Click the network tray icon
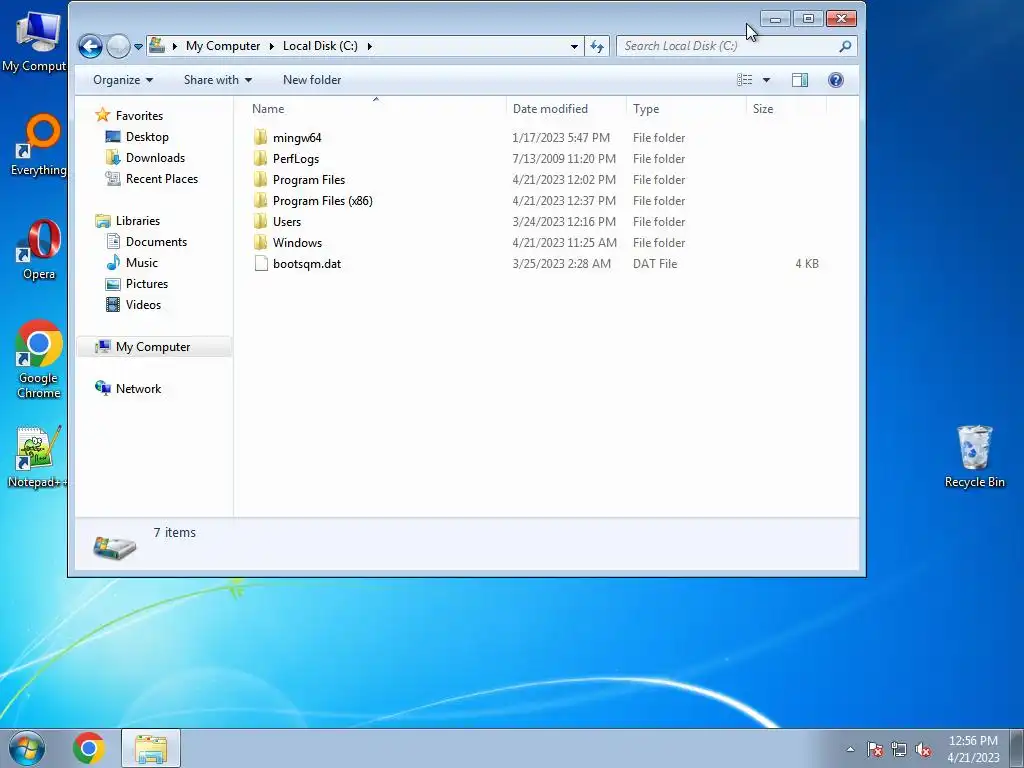This screenshot has height=768, width=1024. [x=899, y=749]
